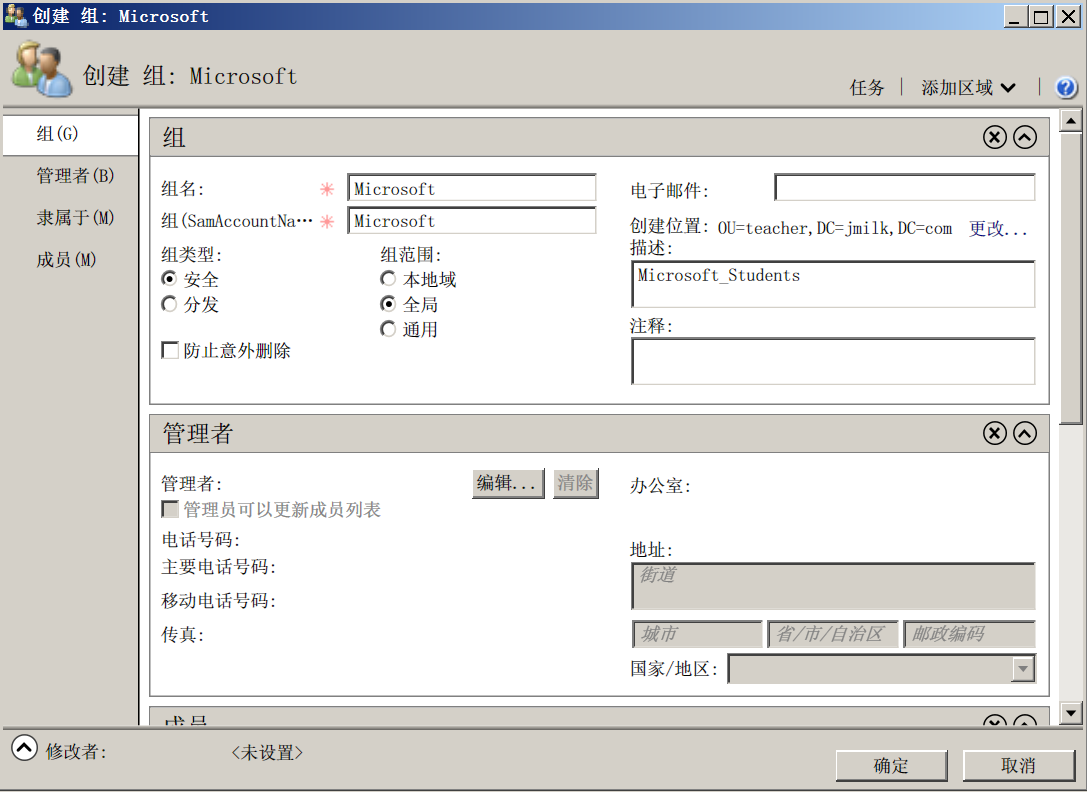Click the 城市 field

click(697, 634)
